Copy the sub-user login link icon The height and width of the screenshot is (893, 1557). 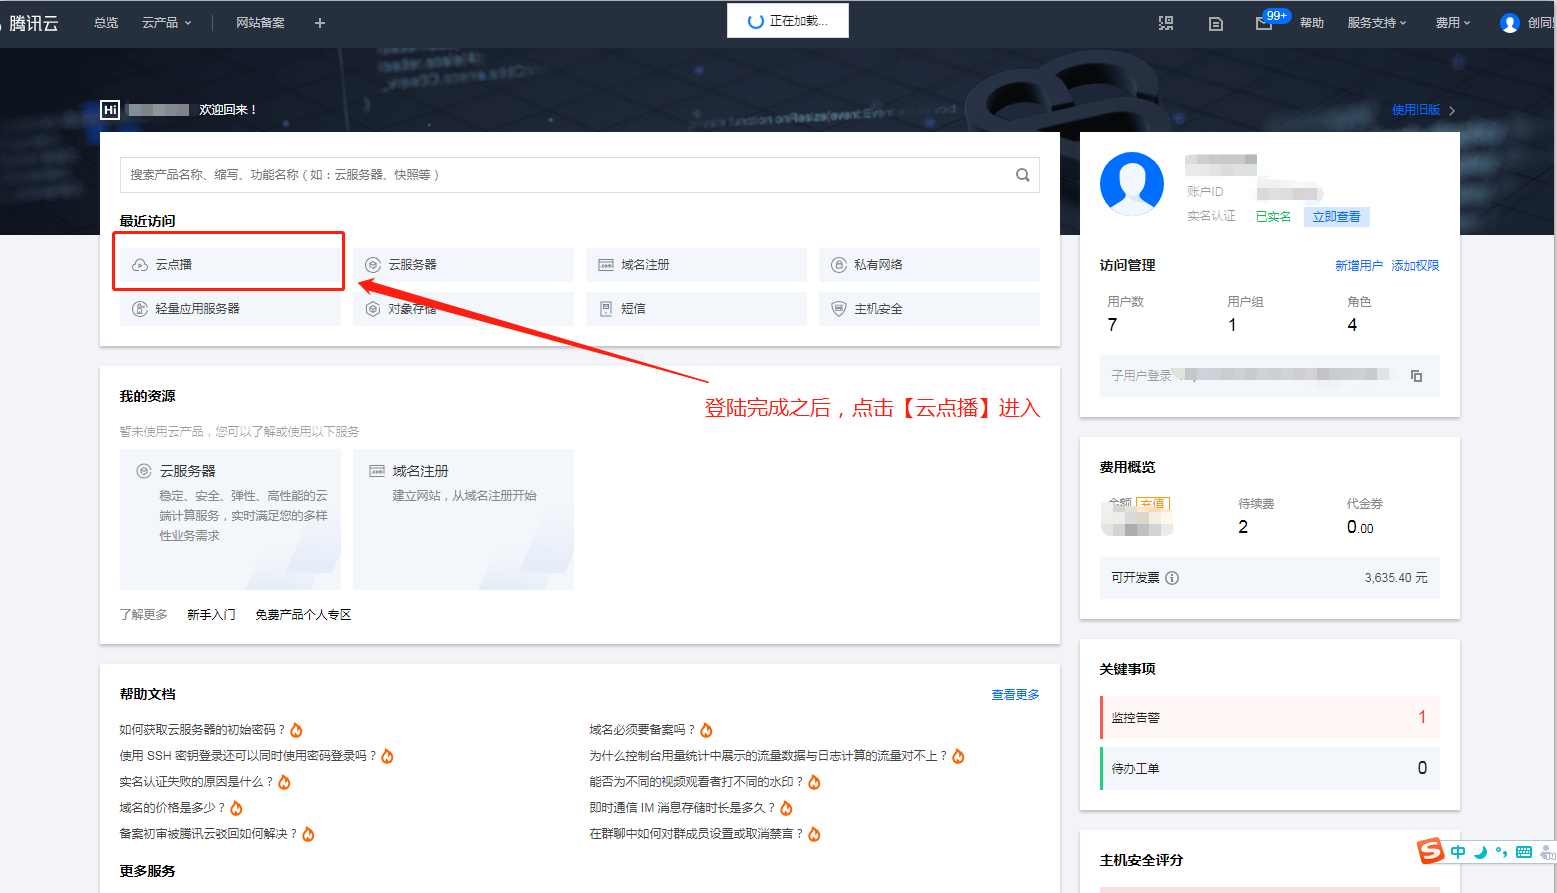click(1416, 376)
